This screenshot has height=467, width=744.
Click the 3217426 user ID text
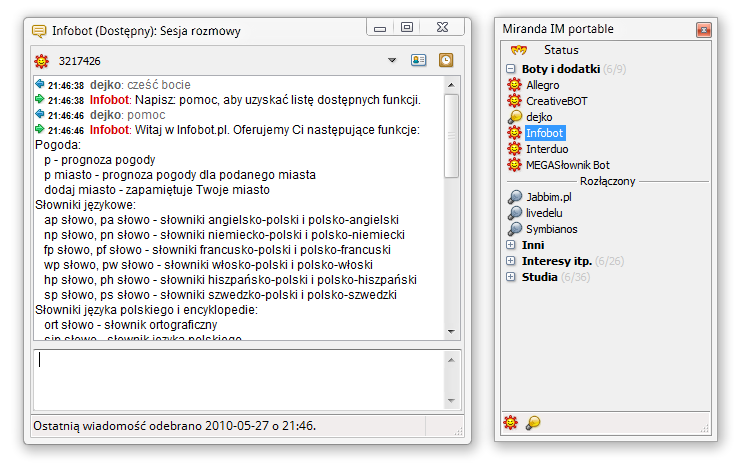click(80, 61)
